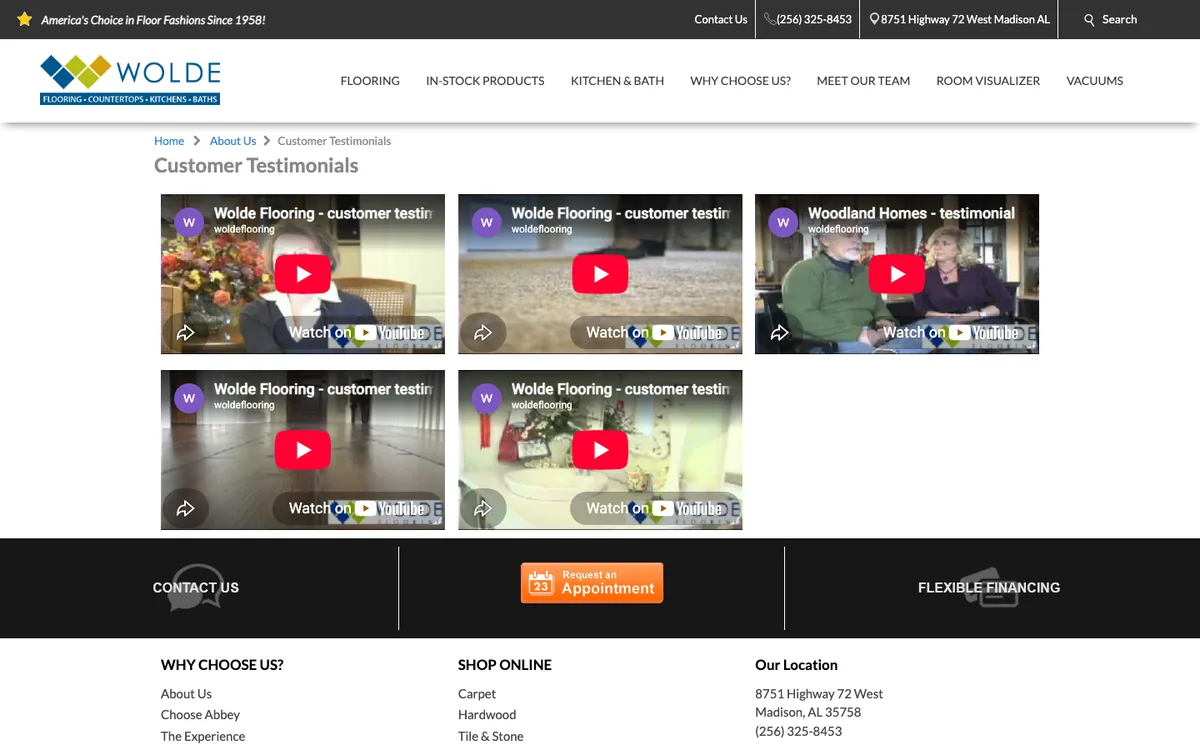Screen dimensions: 1200x750
Task: Shop Carpet in the footer
Action: point(477,694)
